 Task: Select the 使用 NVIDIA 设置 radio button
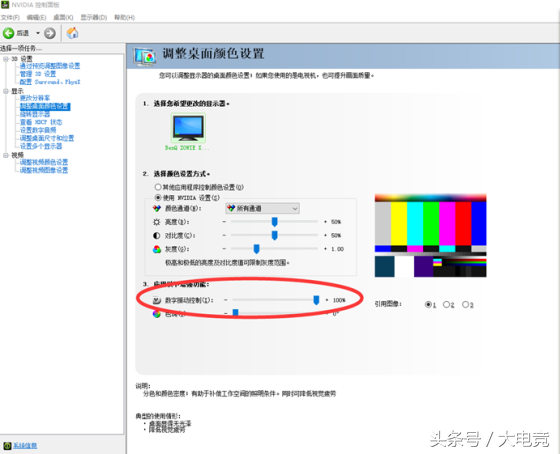158,197
